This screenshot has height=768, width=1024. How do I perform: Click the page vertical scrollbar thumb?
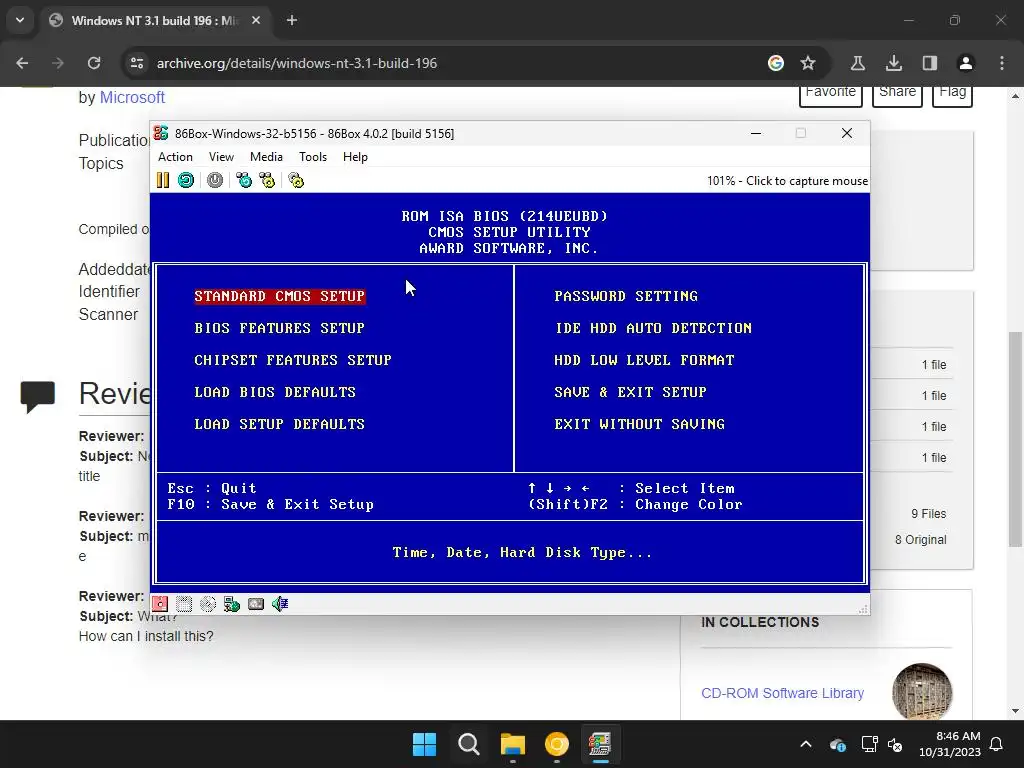(1015, 439)
